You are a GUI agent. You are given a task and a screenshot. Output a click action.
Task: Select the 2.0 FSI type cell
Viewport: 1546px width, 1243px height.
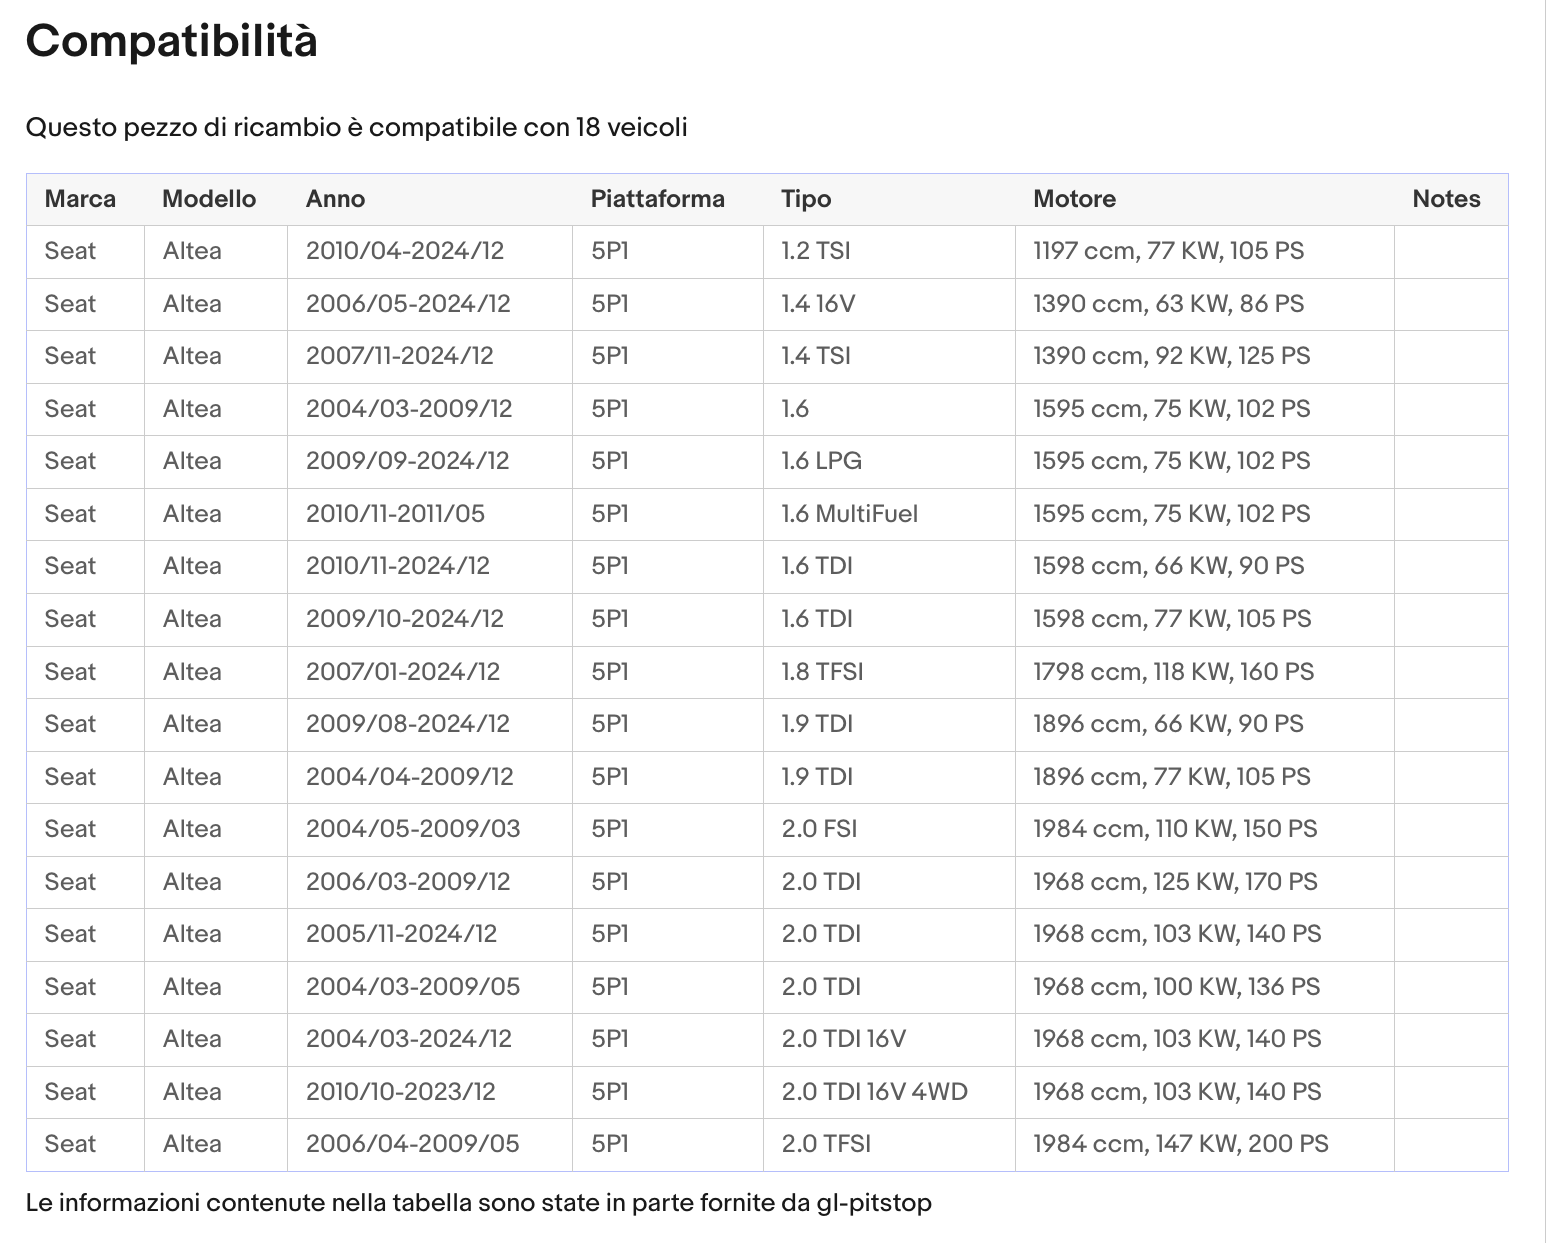click(819, 829)
